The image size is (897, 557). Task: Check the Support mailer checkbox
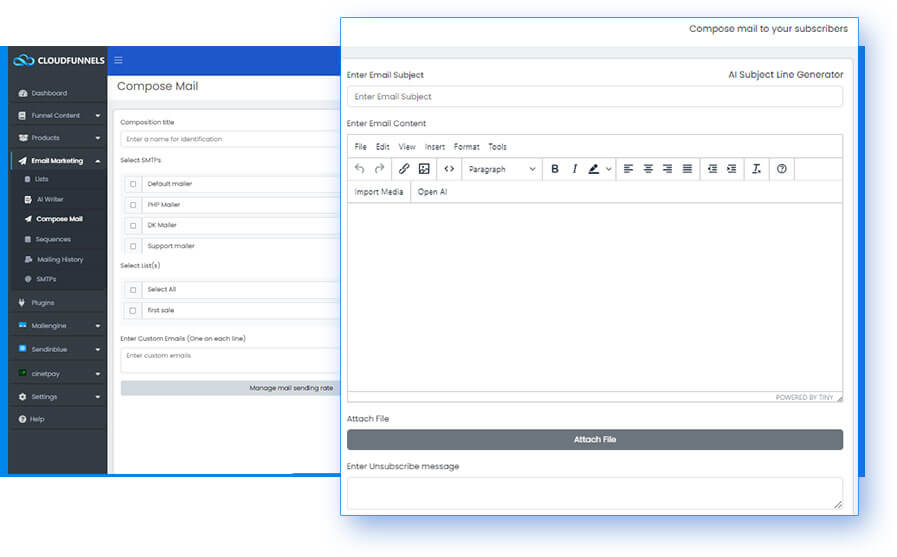133,246
